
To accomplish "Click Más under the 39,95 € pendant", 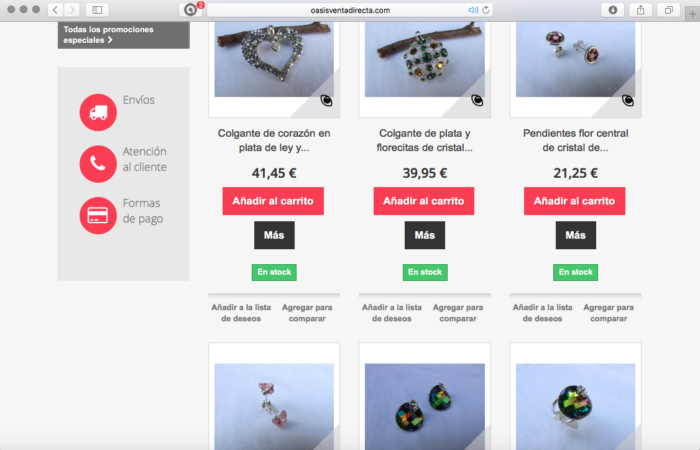I will [425, 235].
